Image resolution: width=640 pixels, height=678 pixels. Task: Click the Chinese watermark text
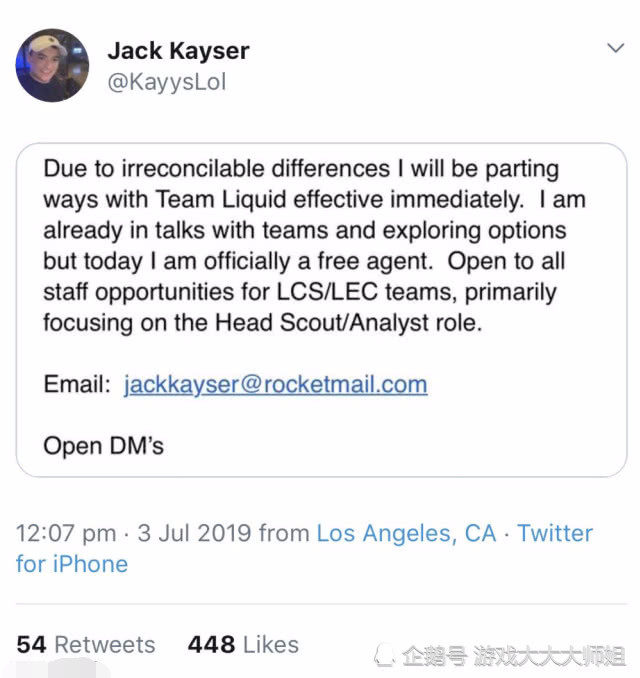coord(513,656)
